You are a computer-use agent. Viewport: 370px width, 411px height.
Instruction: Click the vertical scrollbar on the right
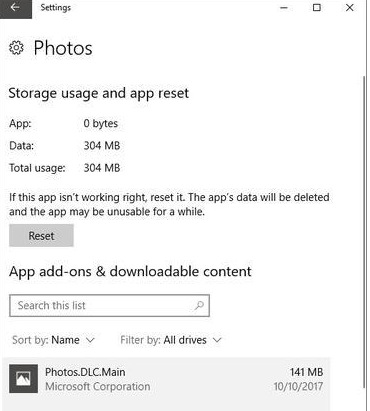tap(364, 232)
